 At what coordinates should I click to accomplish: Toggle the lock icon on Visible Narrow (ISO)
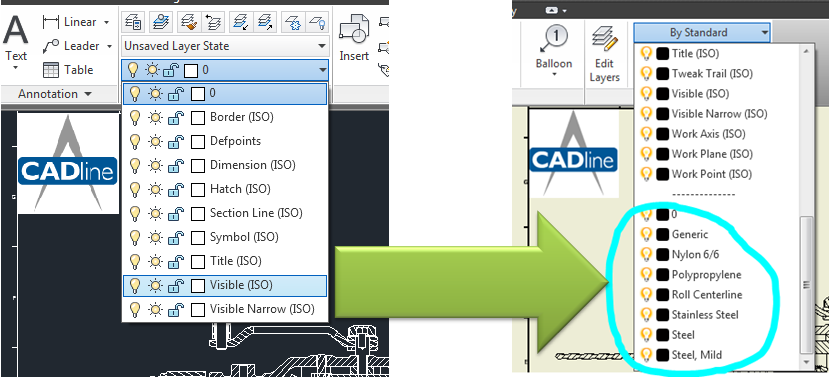176,309
